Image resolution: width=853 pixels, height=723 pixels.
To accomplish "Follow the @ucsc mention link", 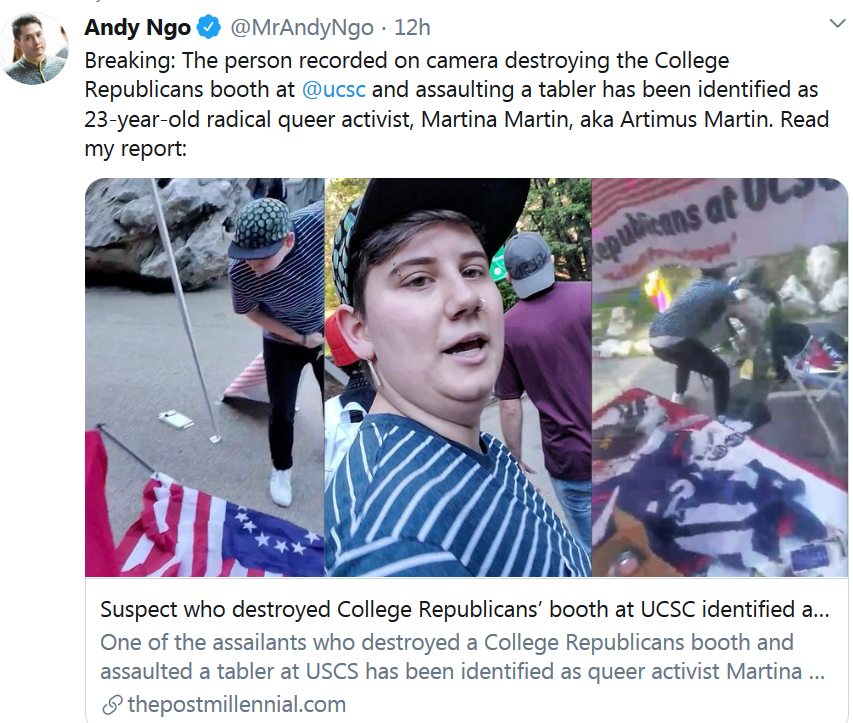I will [333, 89].
